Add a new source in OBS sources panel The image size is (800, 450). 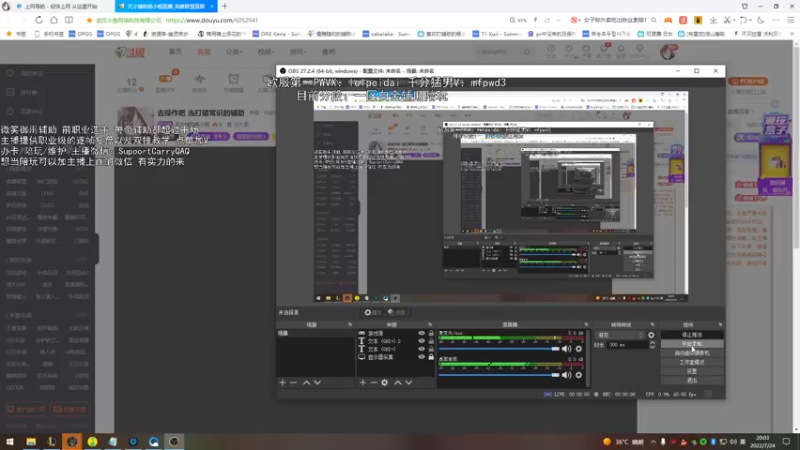click(x=362, y=382)
